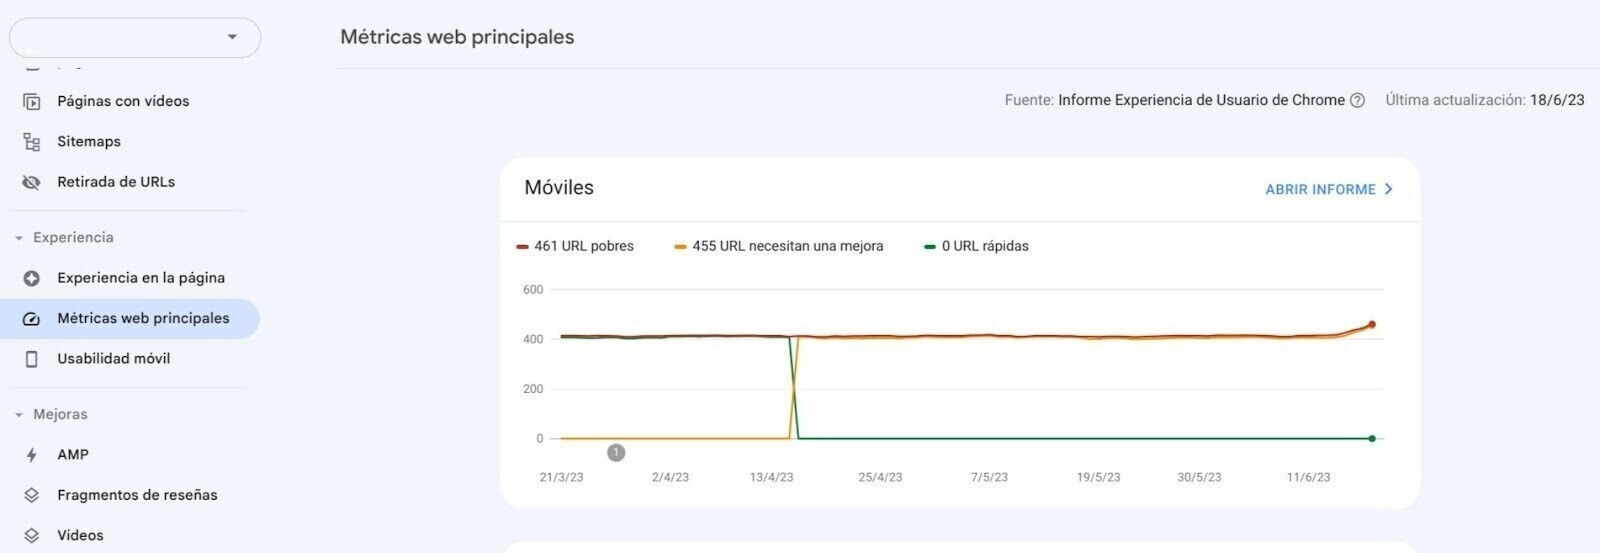1600x553 pixels.
Task: Click the annotation marker 1 on timeline
Action: click(616, 453)
